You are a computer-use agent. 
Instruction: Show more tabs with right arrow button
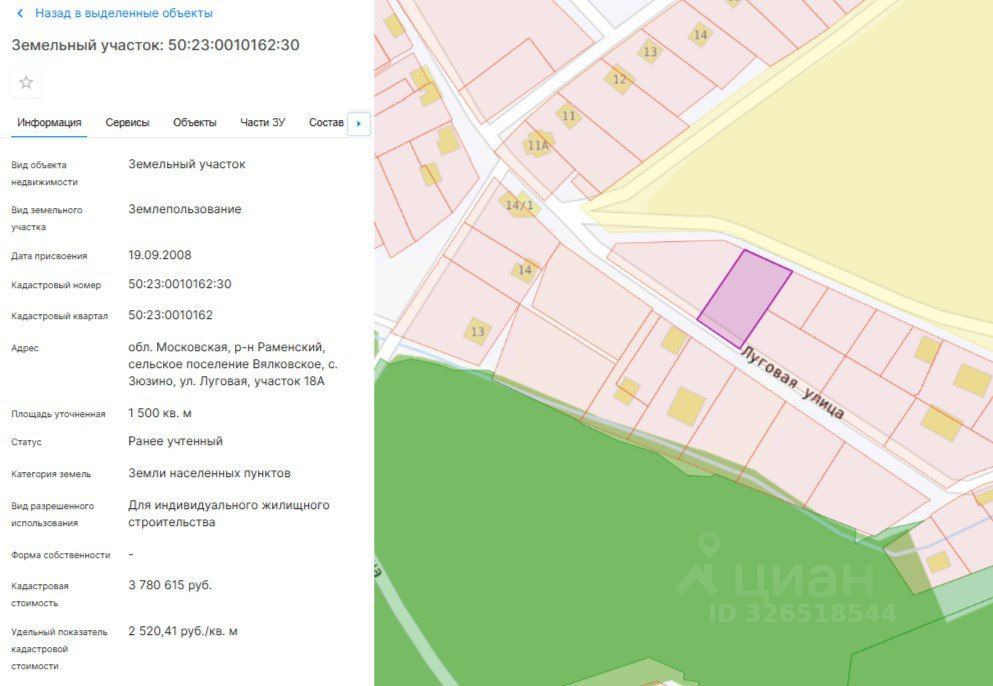pyautogui.click(x=358, y=124)
